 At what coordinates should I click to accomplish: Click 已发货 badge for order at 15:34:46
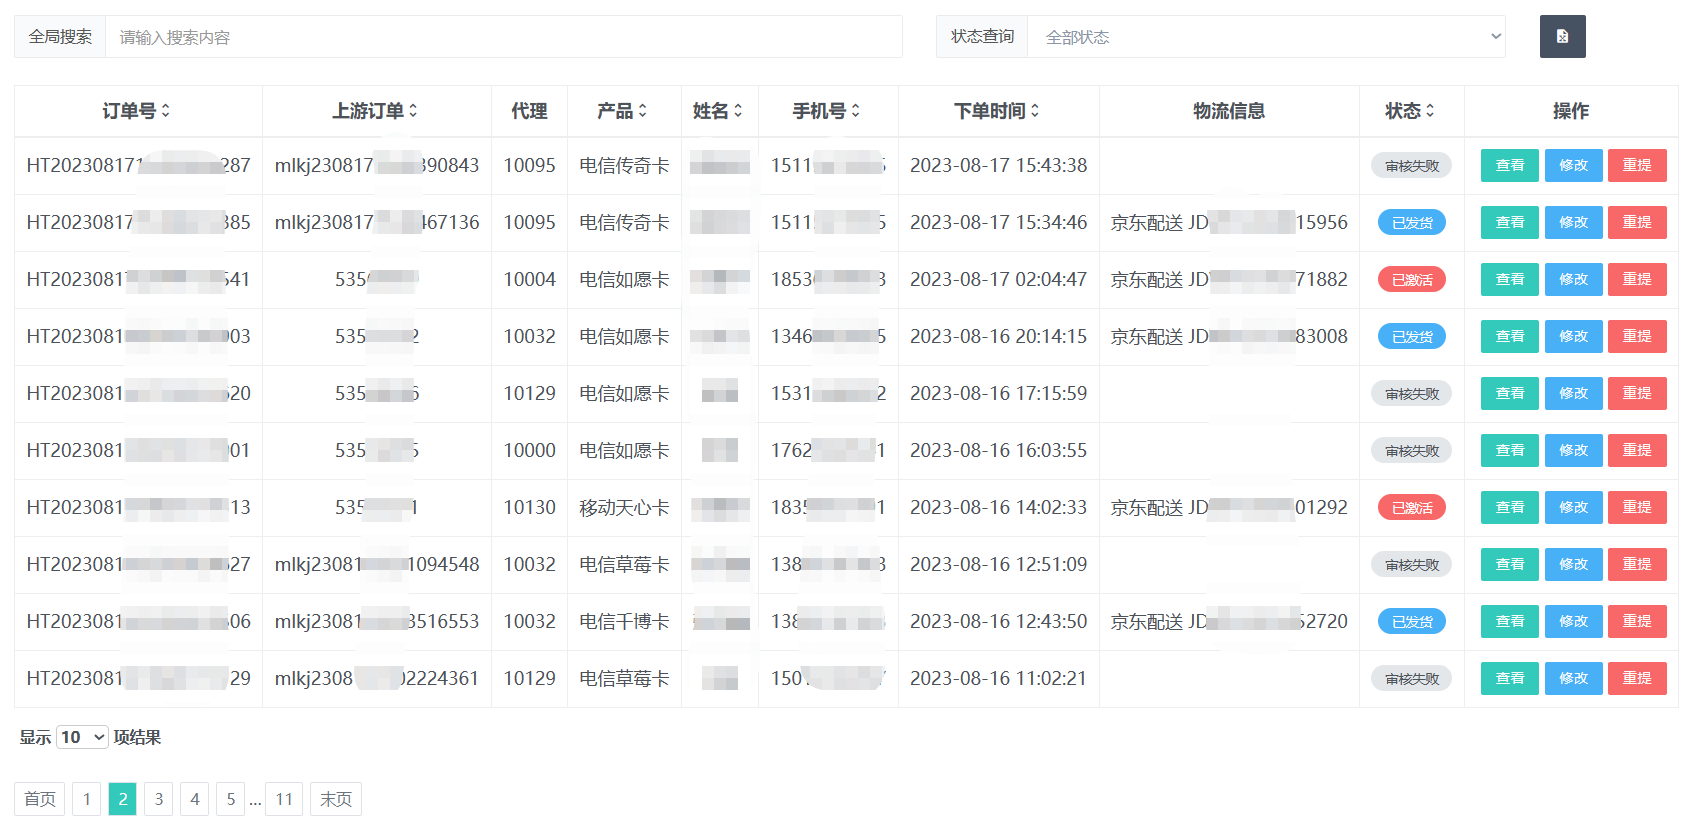[x=1412, y=223]
